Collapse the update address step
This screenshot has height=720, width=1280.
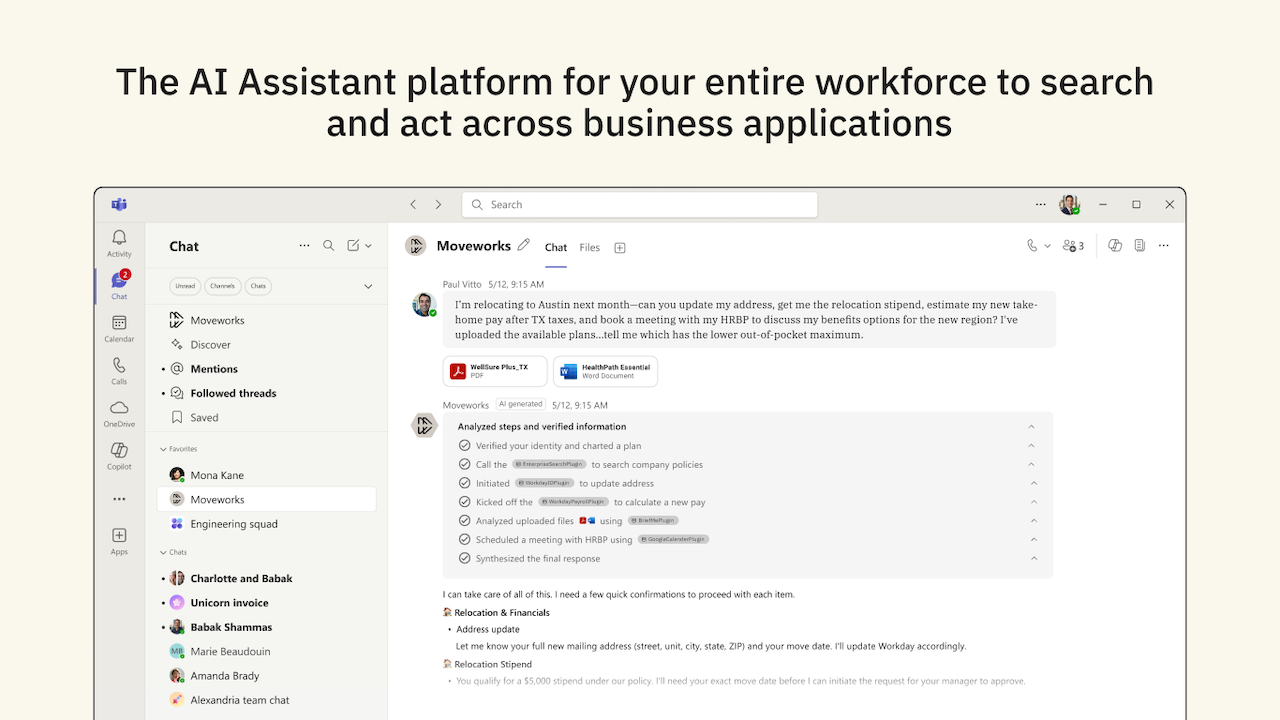(1033, 484)
